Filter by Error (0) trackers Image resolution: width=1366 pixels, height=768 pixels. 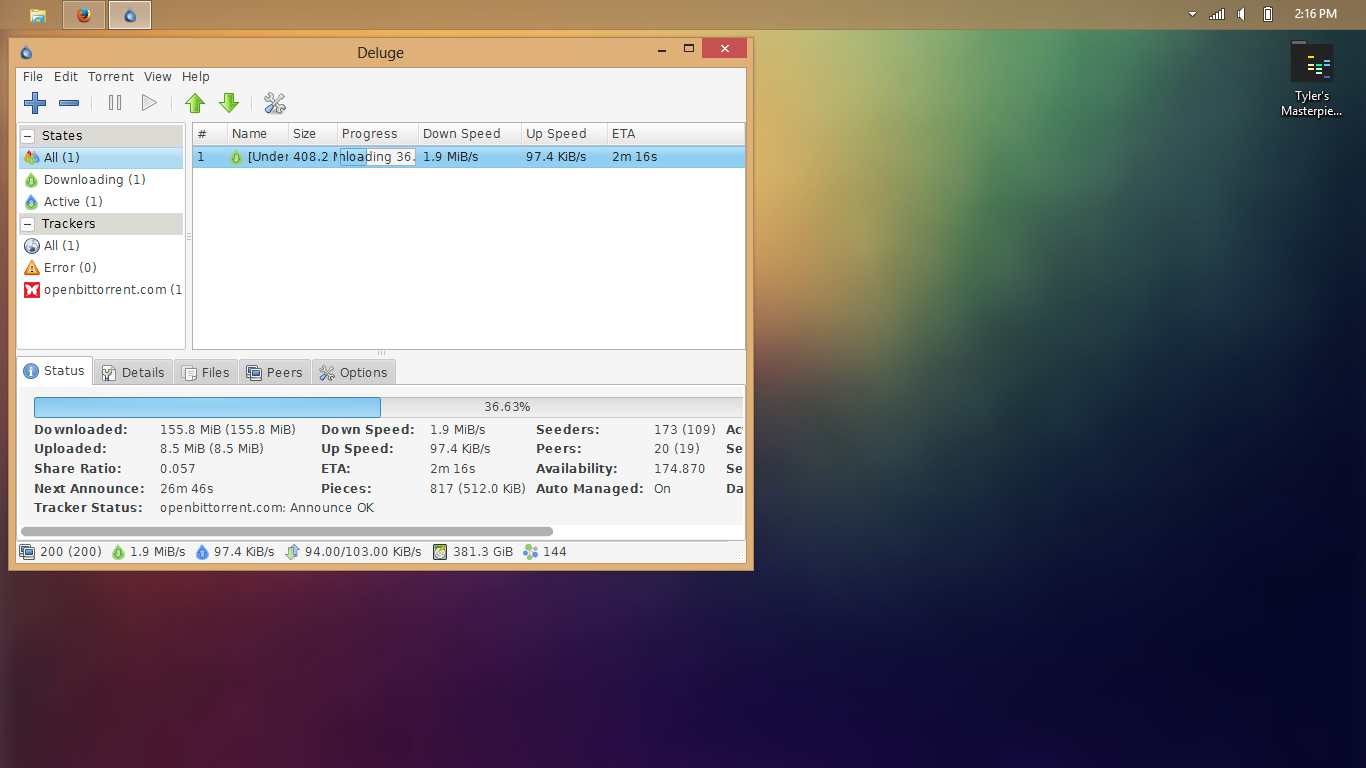click(x=101, y=268)
